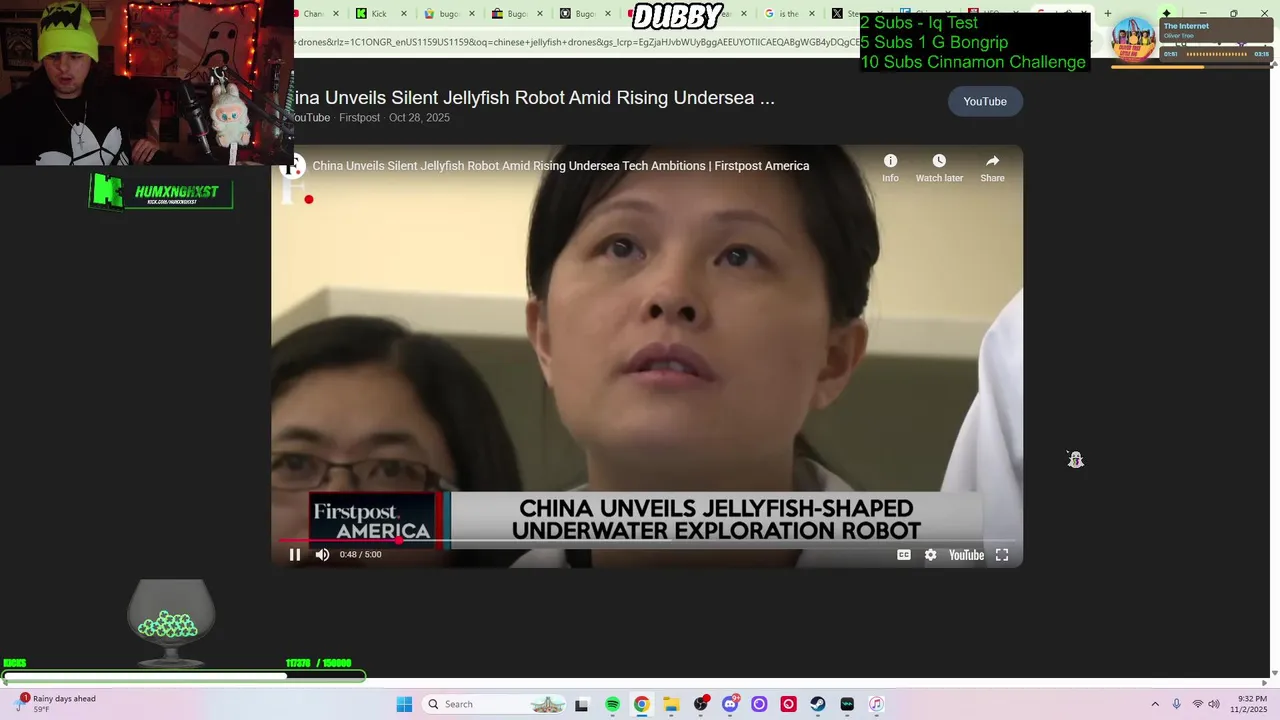The image size is (1280, 720).
Task: Open Task View on the taskbar
Action: click(x=582, y=704)
